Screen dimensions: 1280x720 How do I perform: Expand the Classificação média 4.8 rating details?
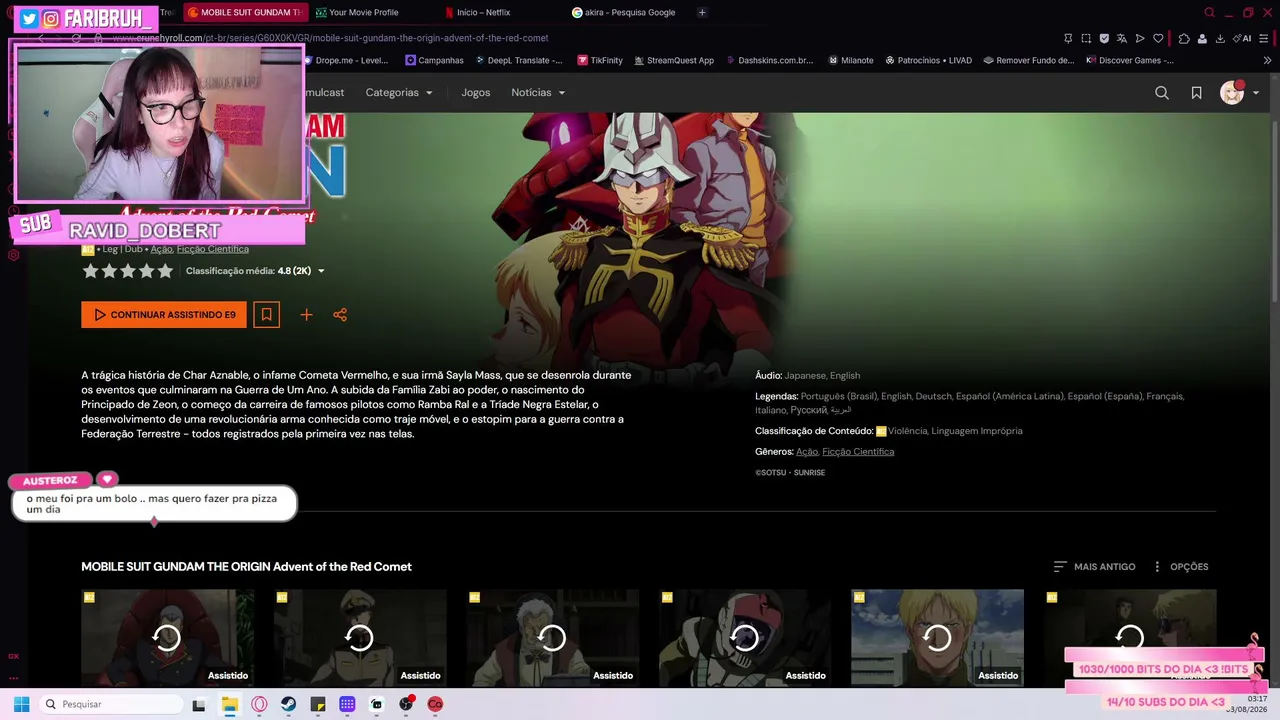pyautogui.click(x=255, y=271)
